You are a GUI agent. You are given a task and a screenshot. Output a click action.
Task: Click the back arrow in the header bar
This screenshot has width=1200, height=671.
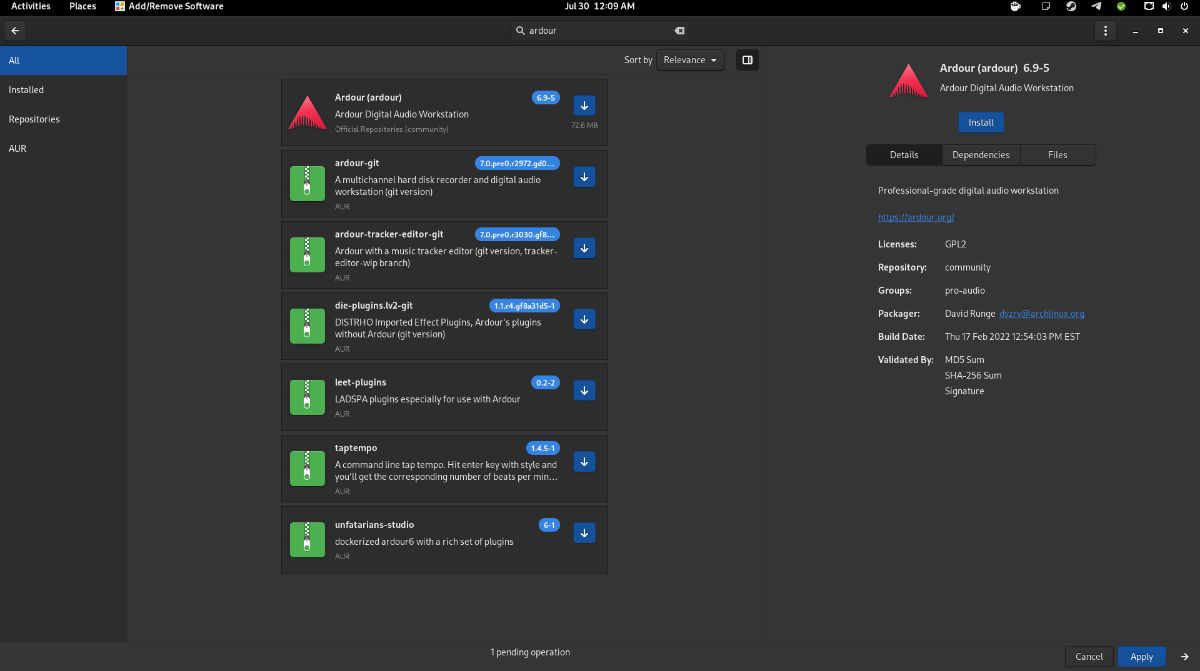coord(14,30)
